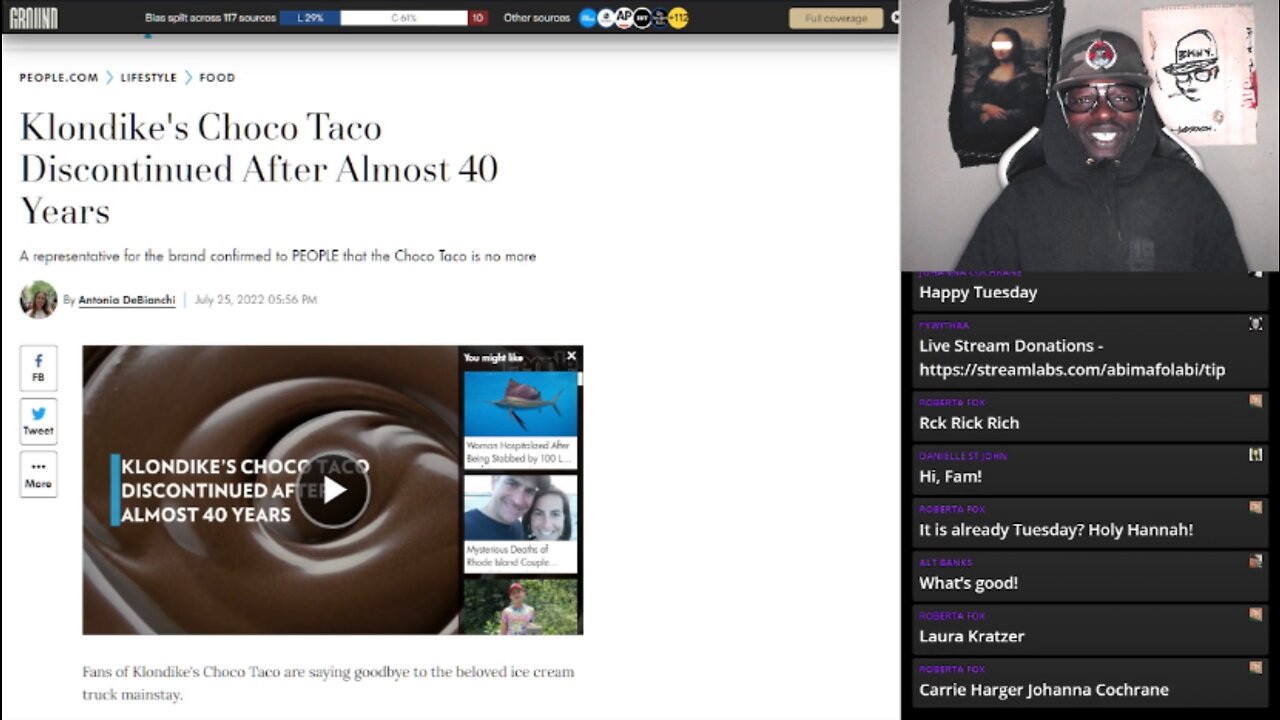Click 'It is already Tuesday? Holy Hannah!' message
The width and height of the screenshot is (1280, 720).
pos(1056,530)
